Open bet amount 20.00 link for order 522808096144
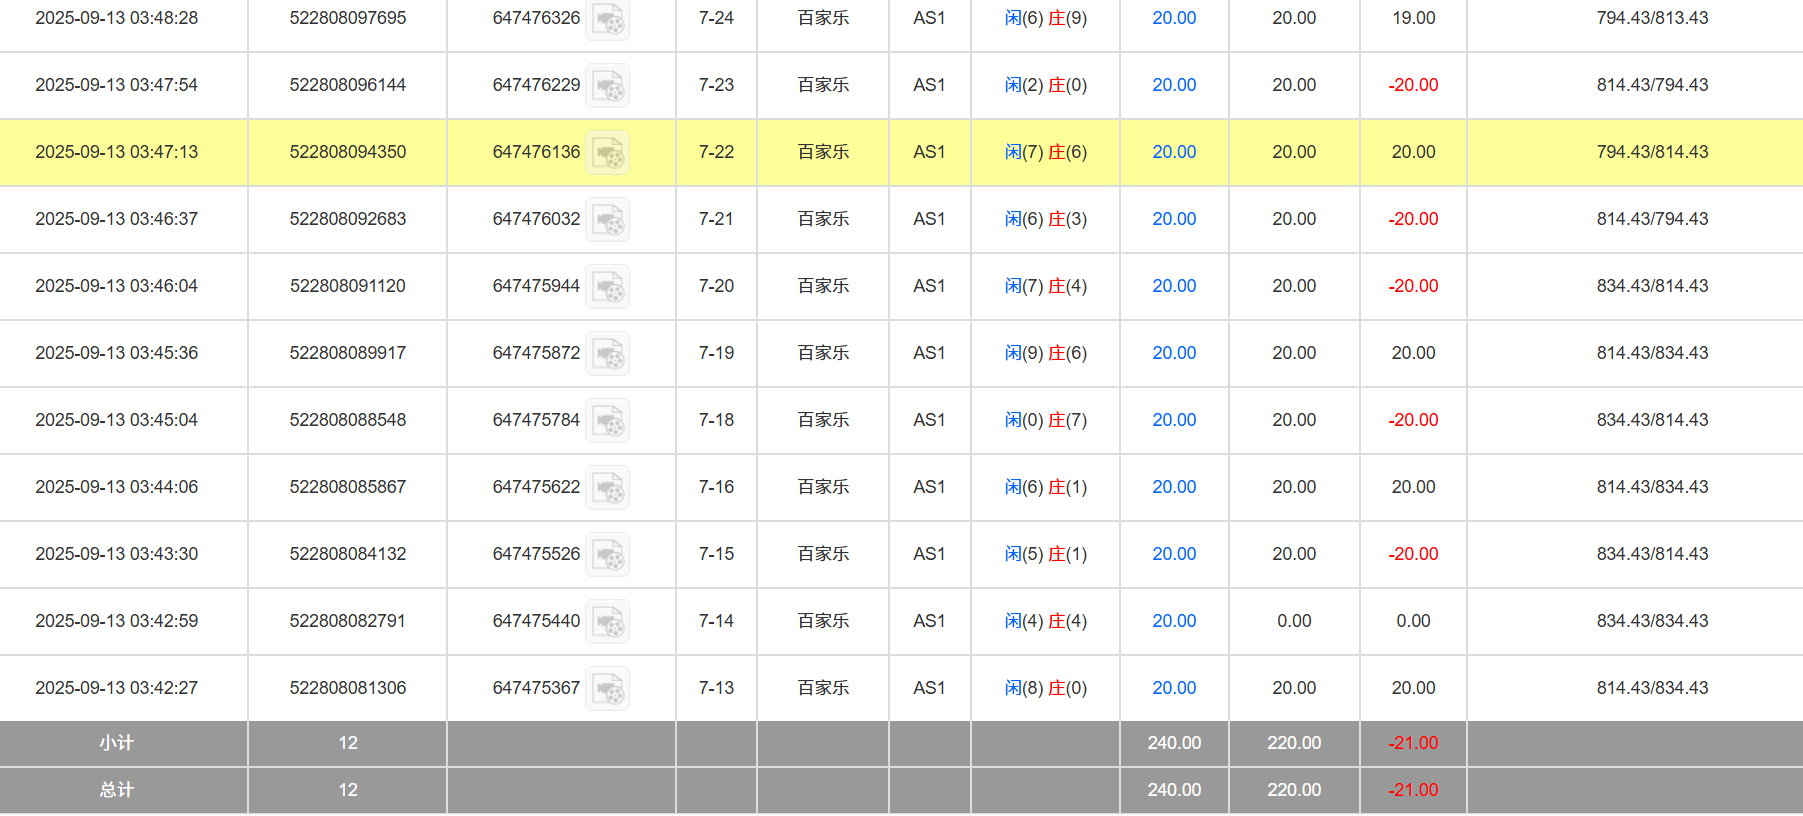 point(1174,85)
